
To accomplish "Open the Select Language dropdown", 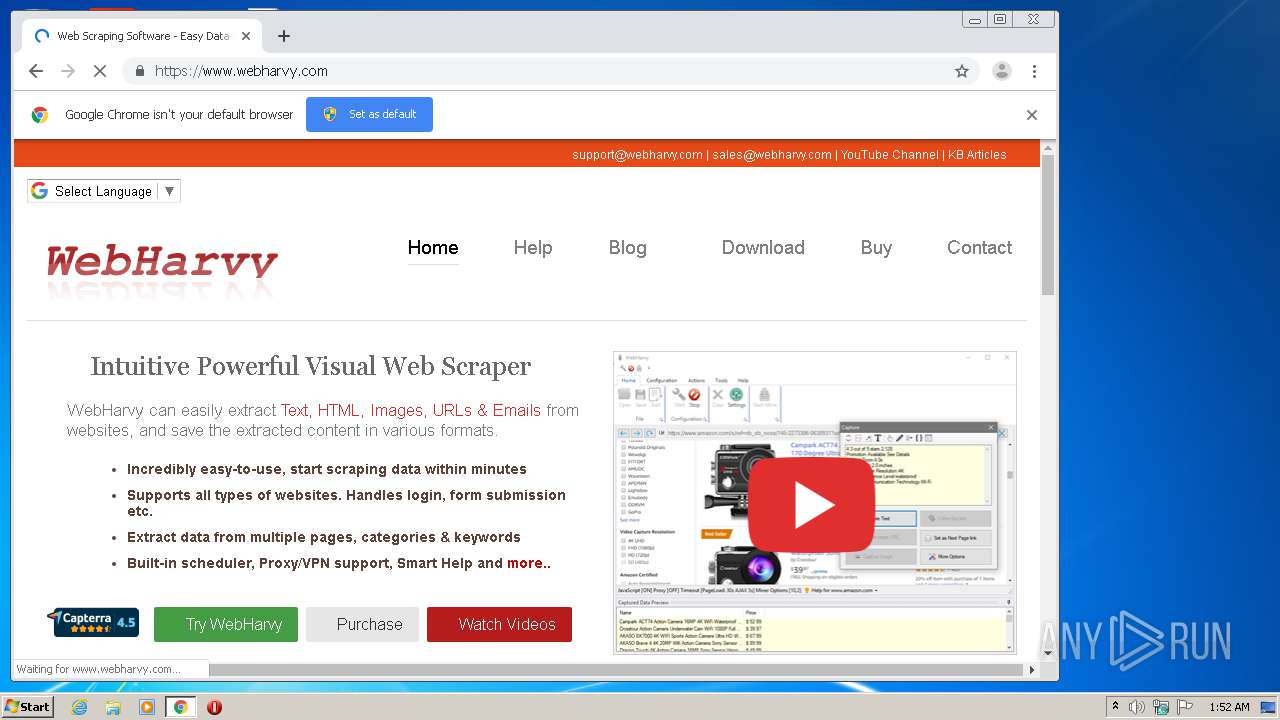I will tap(104, 191).
